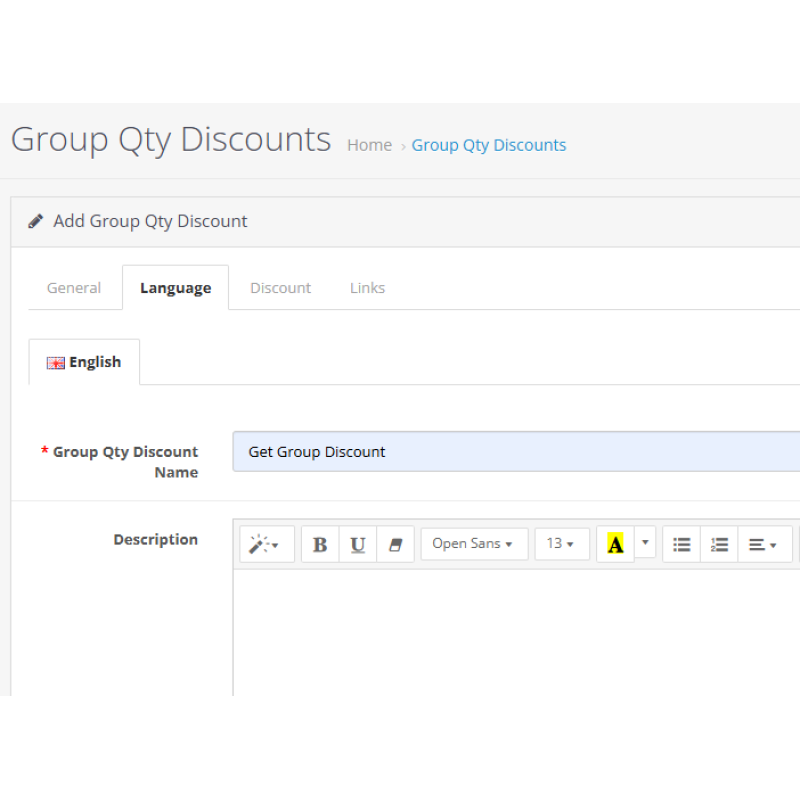800x800 pixels.
Task: Apply underline formatting in the editor
Action: [358, 544]
